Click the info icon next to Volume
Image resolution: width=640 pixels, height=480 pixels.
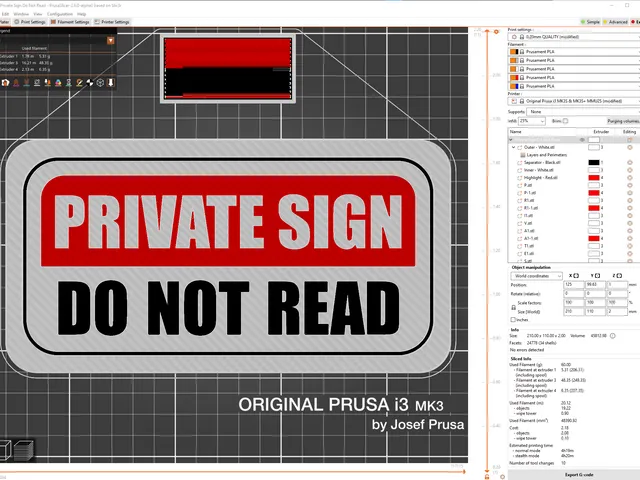coord(613,336)
